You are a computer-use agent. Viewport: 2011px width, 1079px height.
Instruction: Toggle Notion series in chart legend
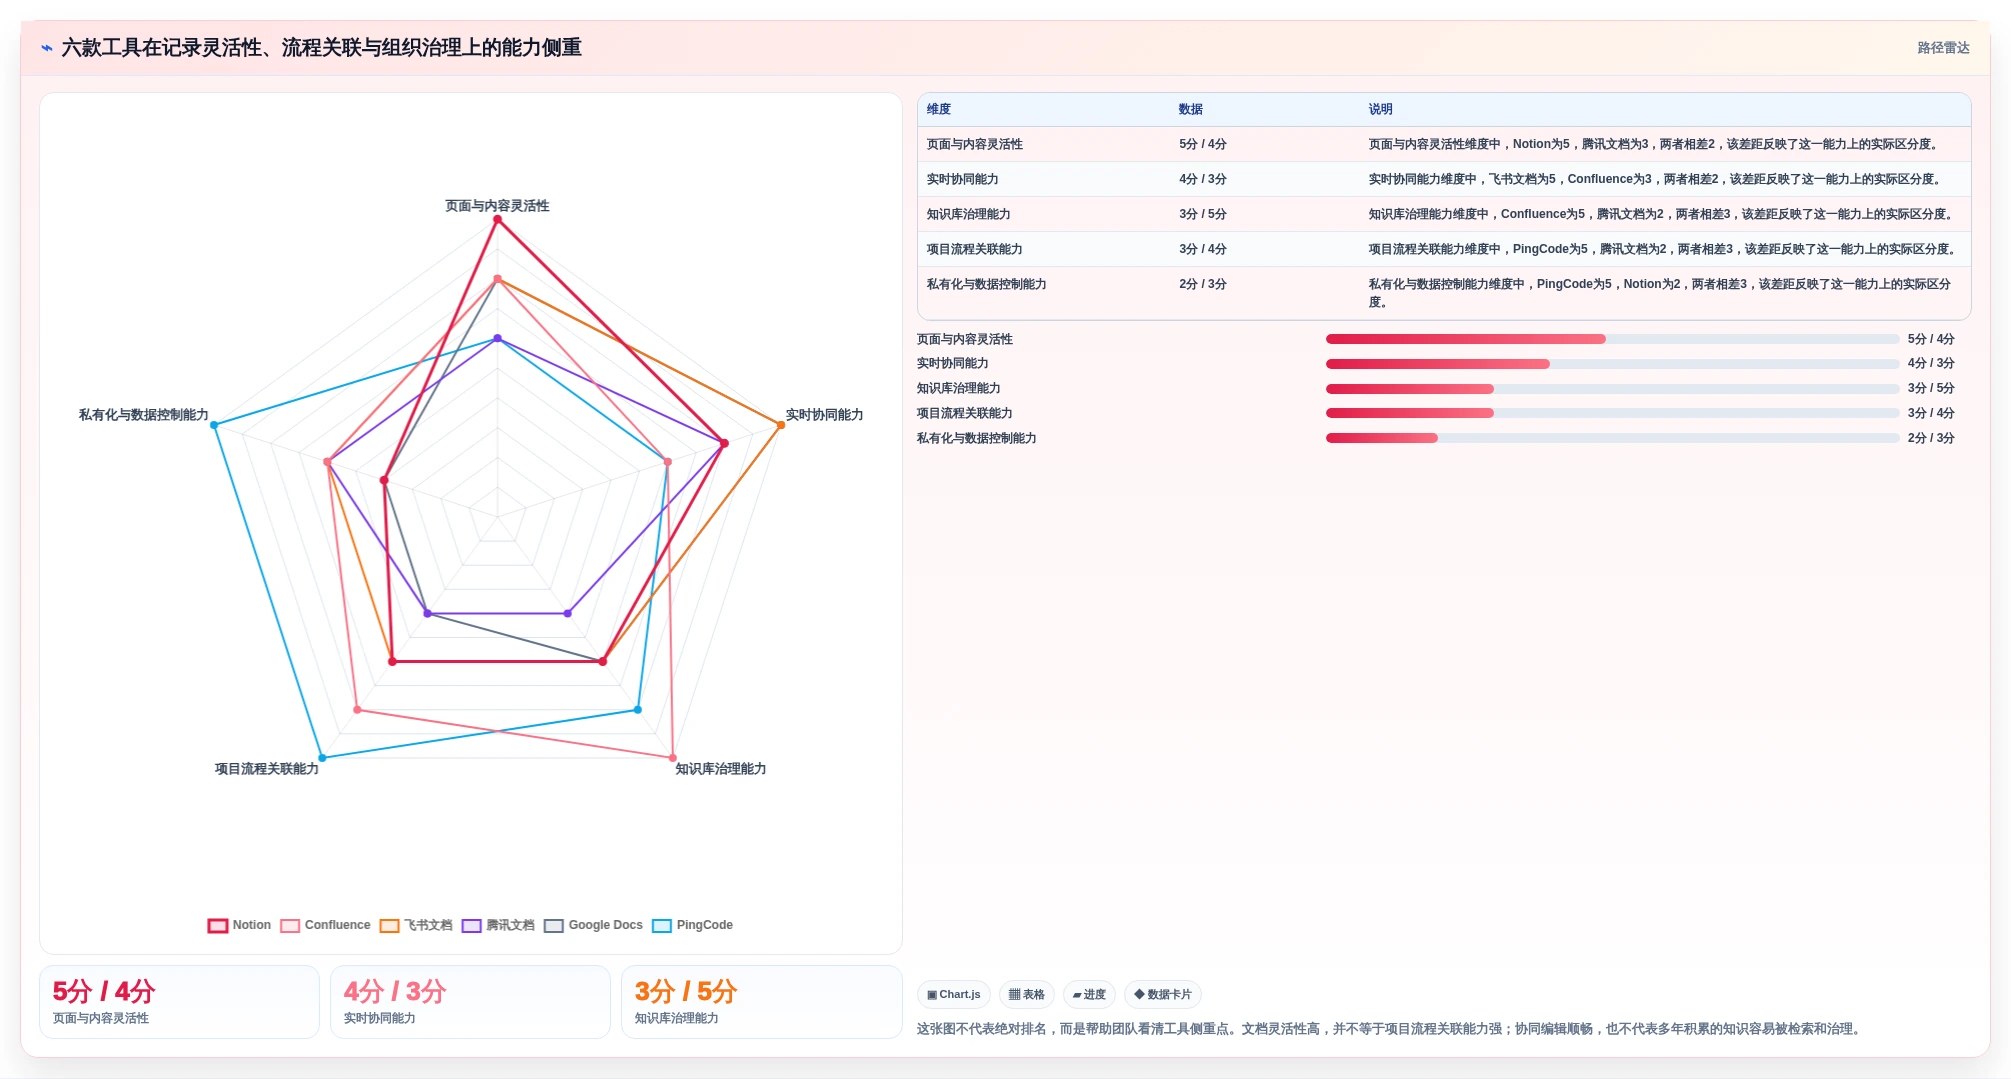click(239, 925)
